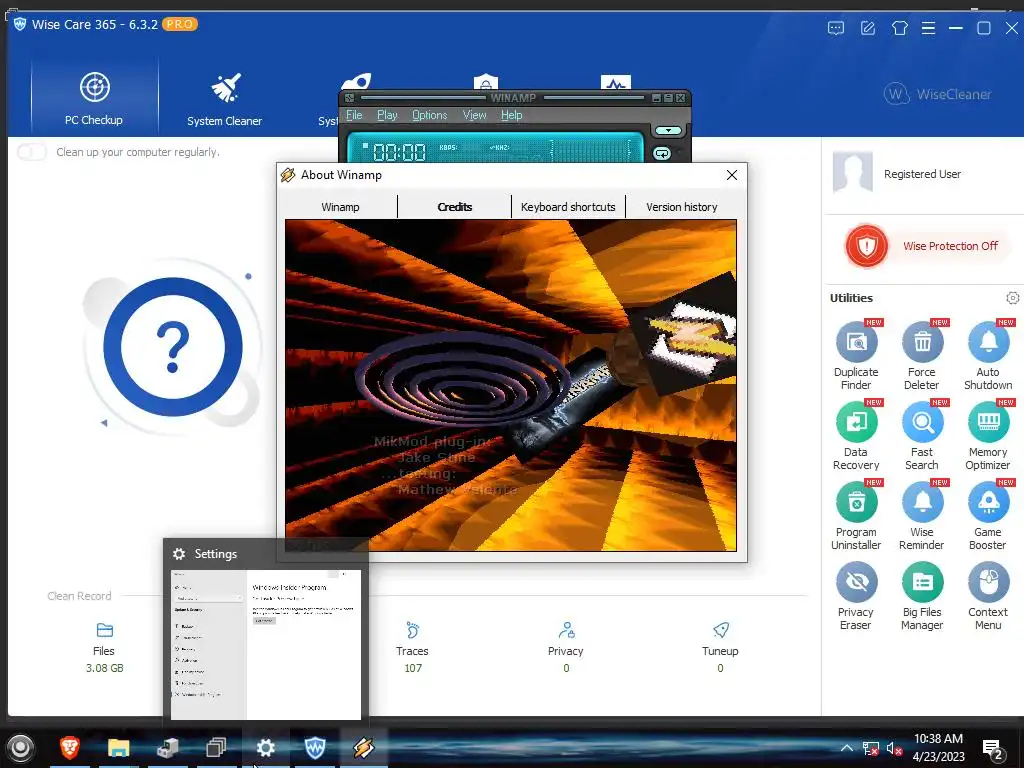The width and height of the screenshot is (1024, 768).
Task: Click the Files 3.08 GB value
Action: point(104,668)
